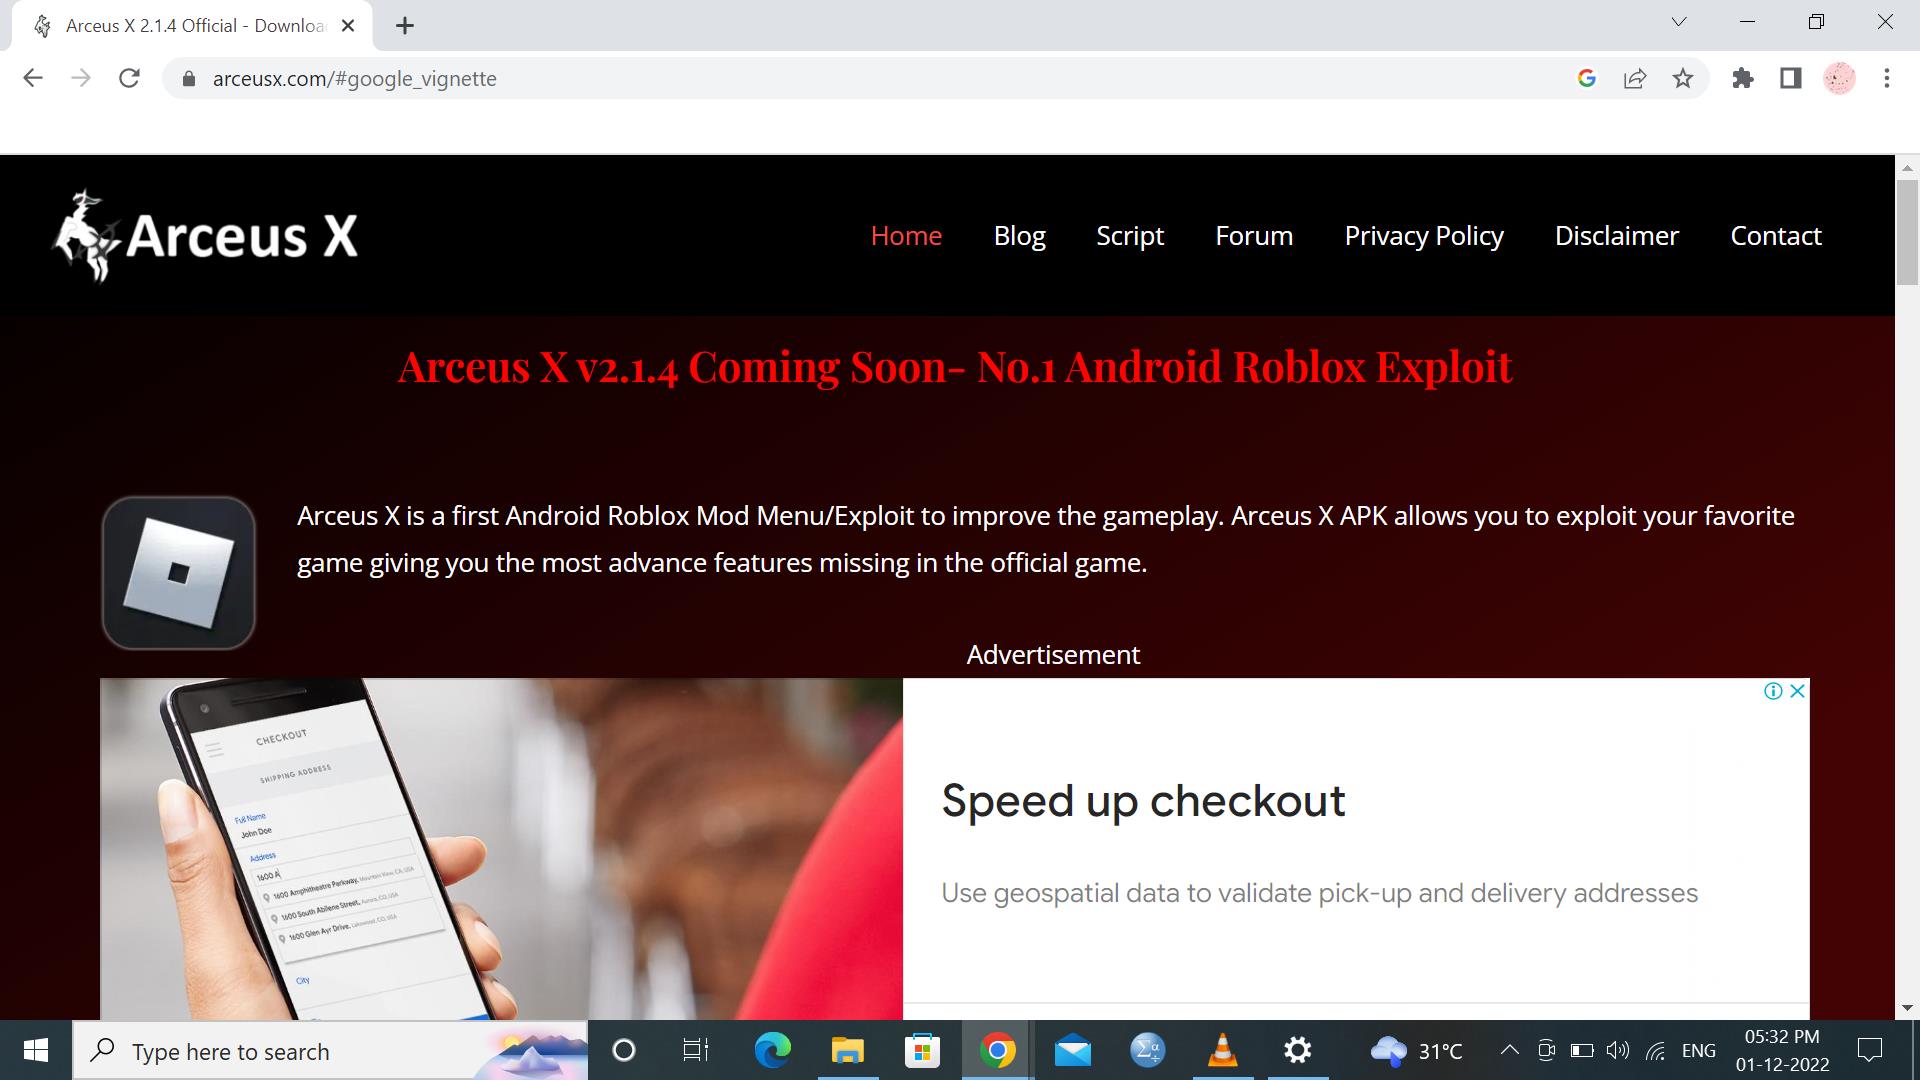
Task: Open File Explorer from taskbar
Action: (x=847, y=1050)
